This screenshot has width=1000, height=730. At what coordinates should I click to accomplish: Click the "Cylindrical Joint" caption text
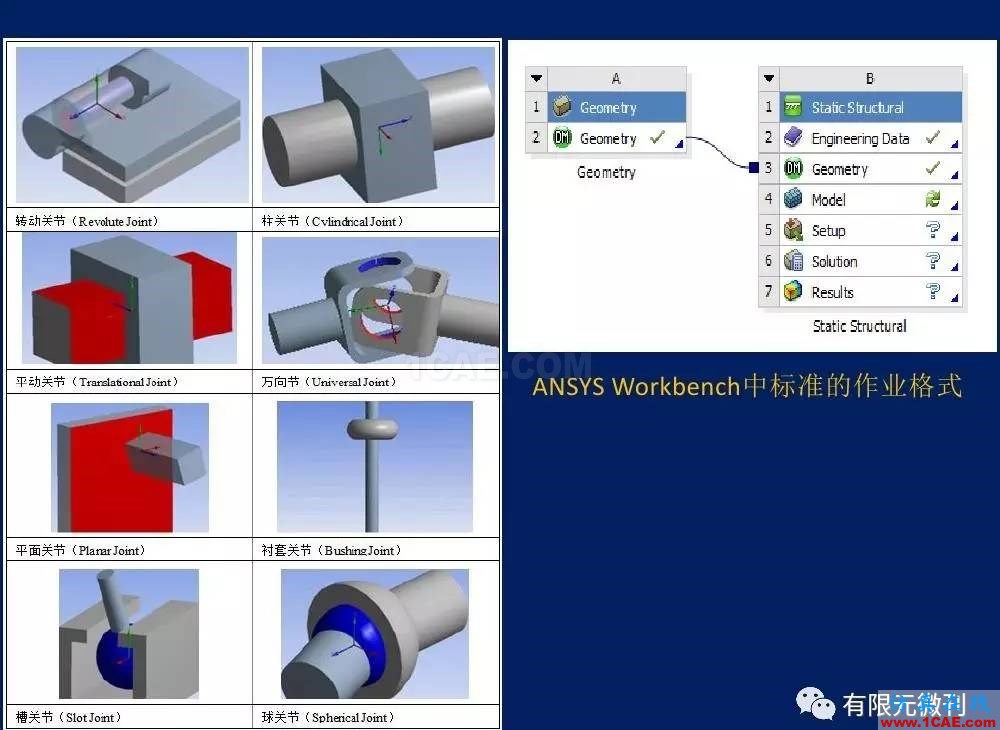click(x=354, y=221)
